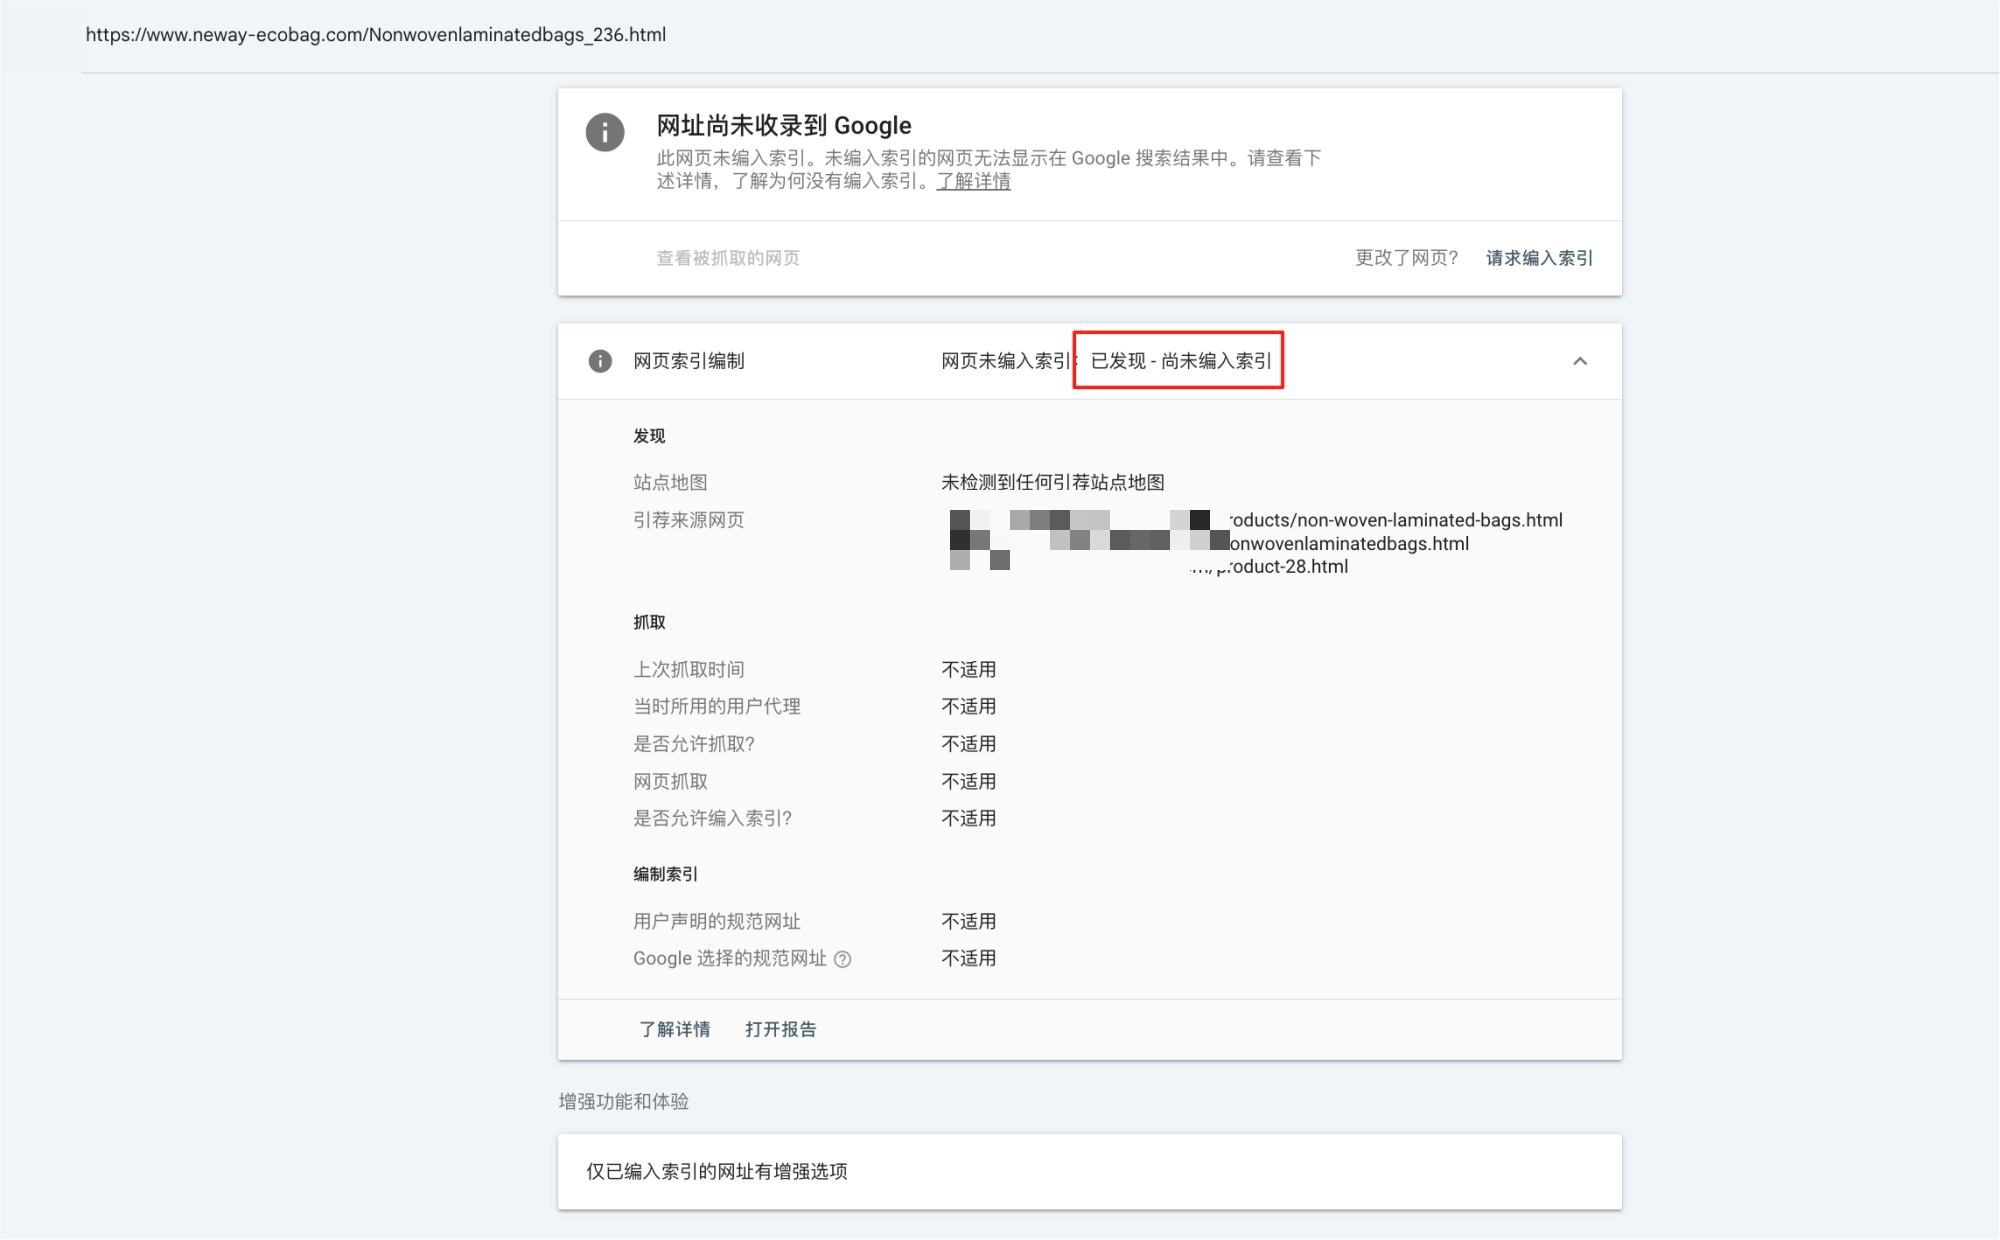Image resolution: width=2000 pixels, height=1240 pixels.
Task: Click 不适用 value for 是否允许编入索引?
Action: pyautogui.click(x=969, y=818)
